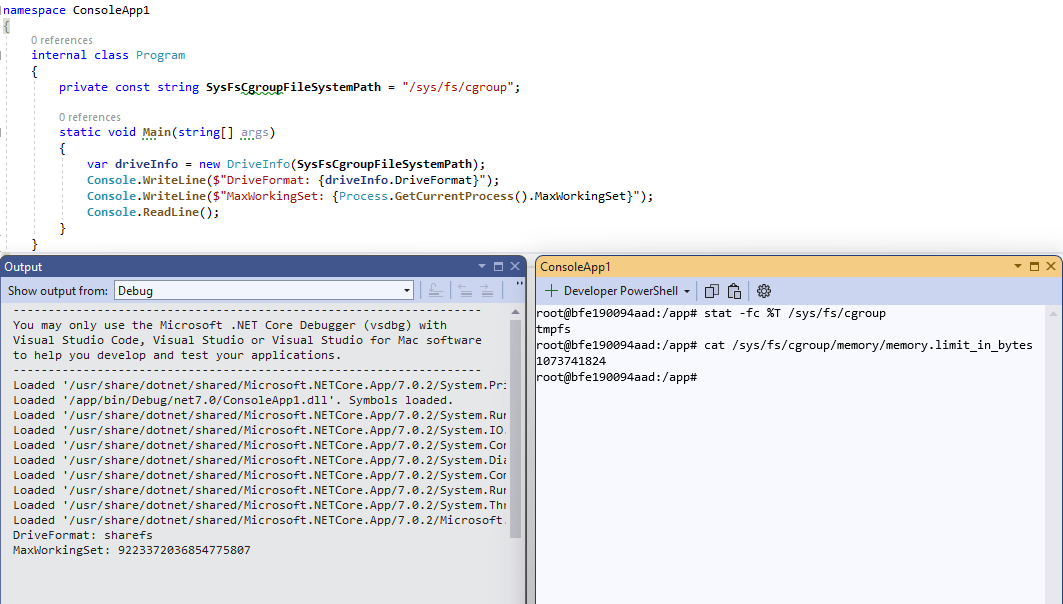
Task: Open the Developer PowerShell shell selector dropdown
Action: click(x=689, y=290)
